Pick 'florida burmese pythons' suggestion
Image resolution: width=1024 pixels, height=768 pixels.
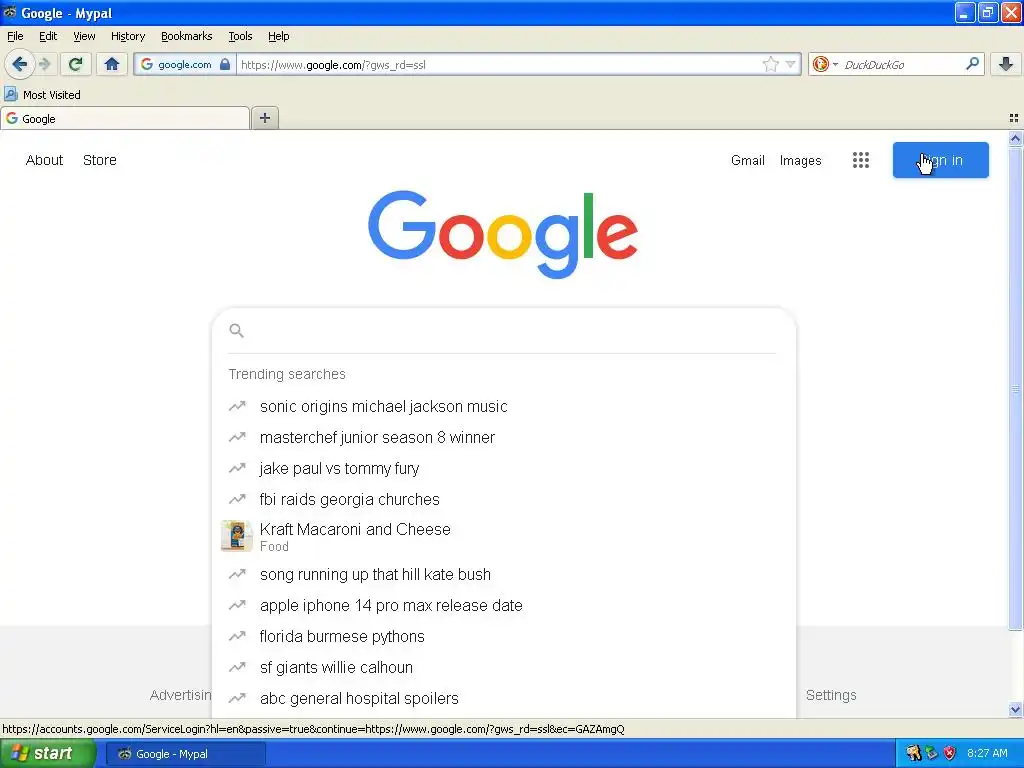pyautogui.click(x=504, y=637)
